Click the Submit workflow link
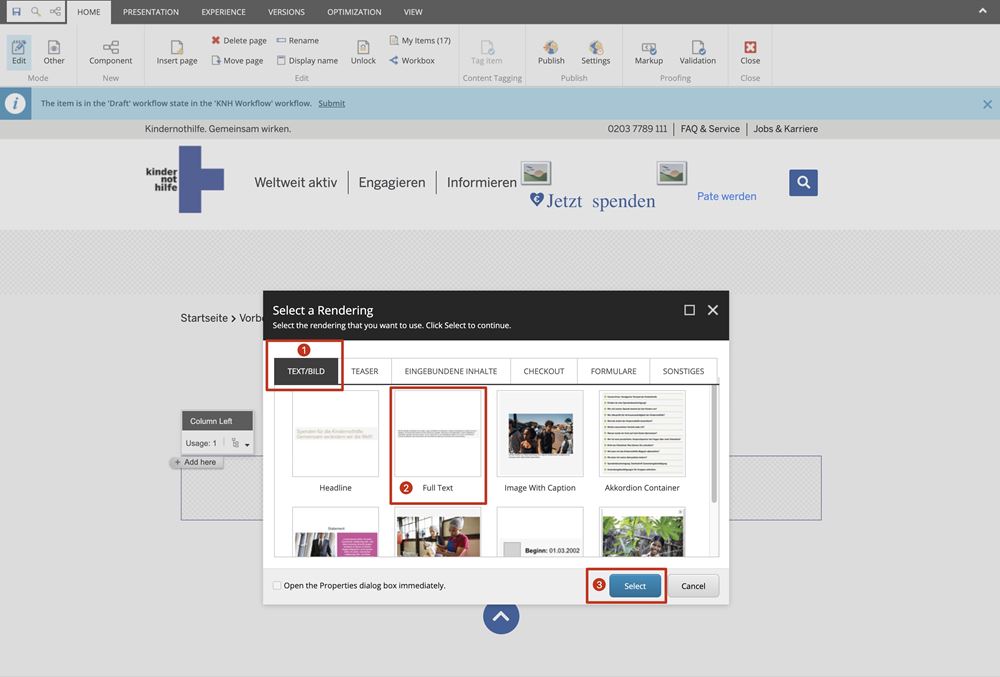 click(x=332, y=103)
